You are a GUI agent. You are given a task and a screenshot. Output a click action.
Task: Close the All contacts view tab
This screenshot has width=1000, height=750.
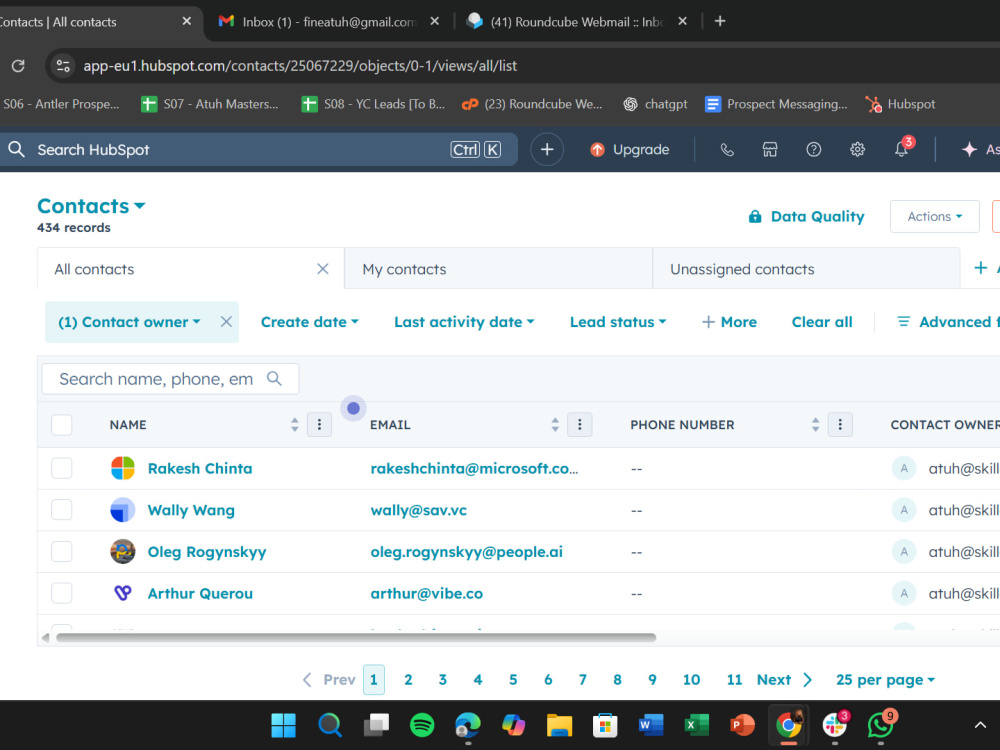[x=323, y=269]
